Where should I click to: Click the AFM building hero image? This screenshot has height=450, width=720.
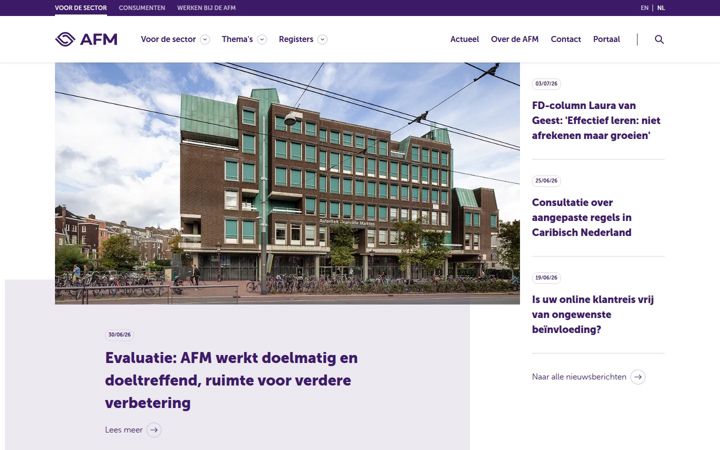pos(287,183)
